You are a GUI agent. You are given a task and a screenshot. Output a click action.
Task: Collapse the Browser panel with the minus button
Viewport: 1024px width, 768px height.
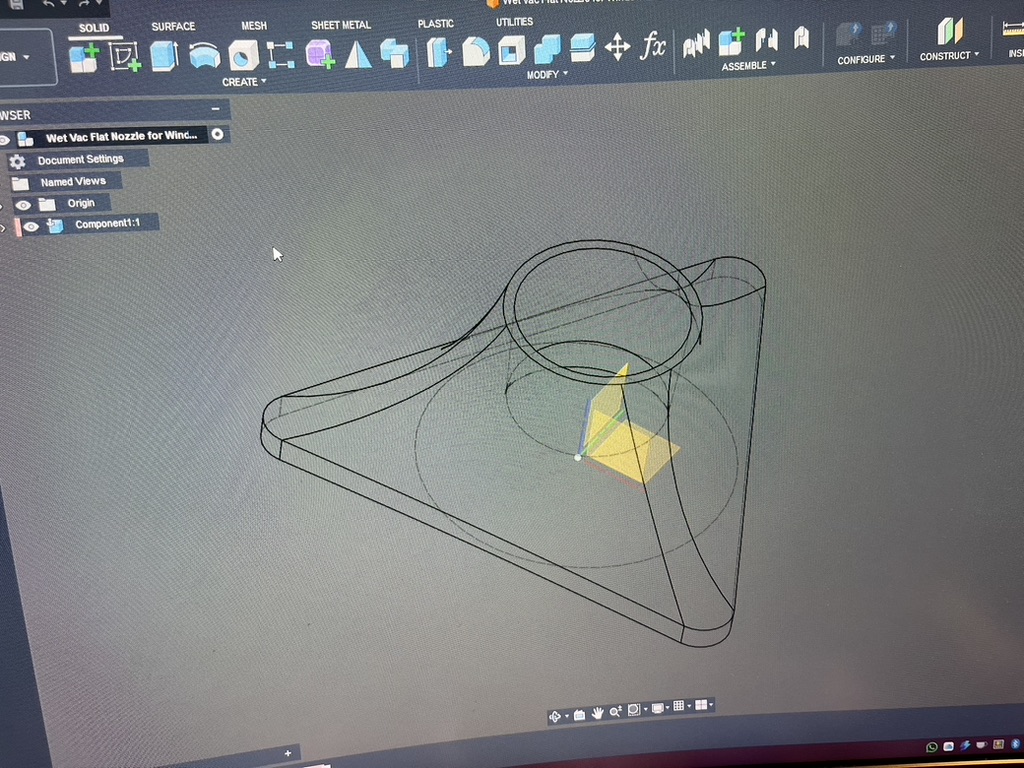click(215, 109)
